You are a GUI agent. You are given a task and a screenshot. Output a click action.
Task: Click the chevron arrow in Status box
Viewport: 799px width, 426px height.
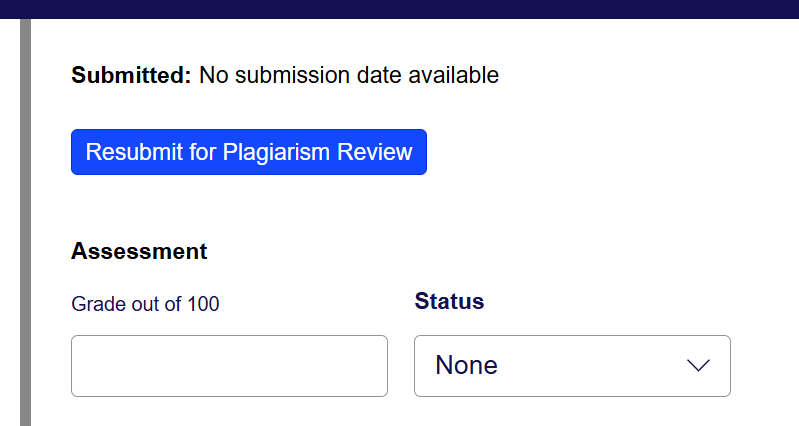pos(698,365)
